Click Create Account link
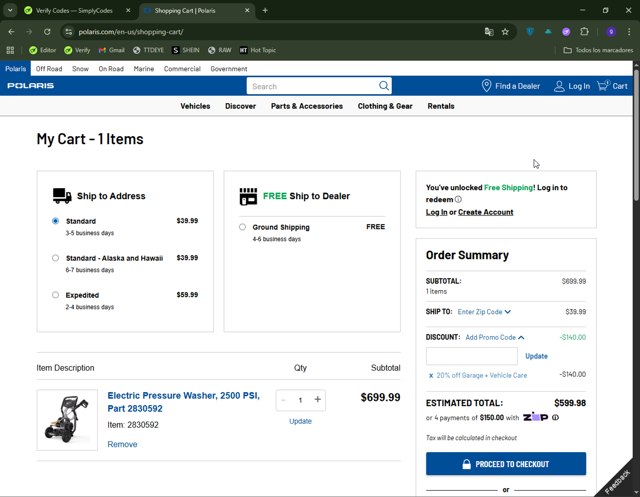 click(x=485, y=212)
